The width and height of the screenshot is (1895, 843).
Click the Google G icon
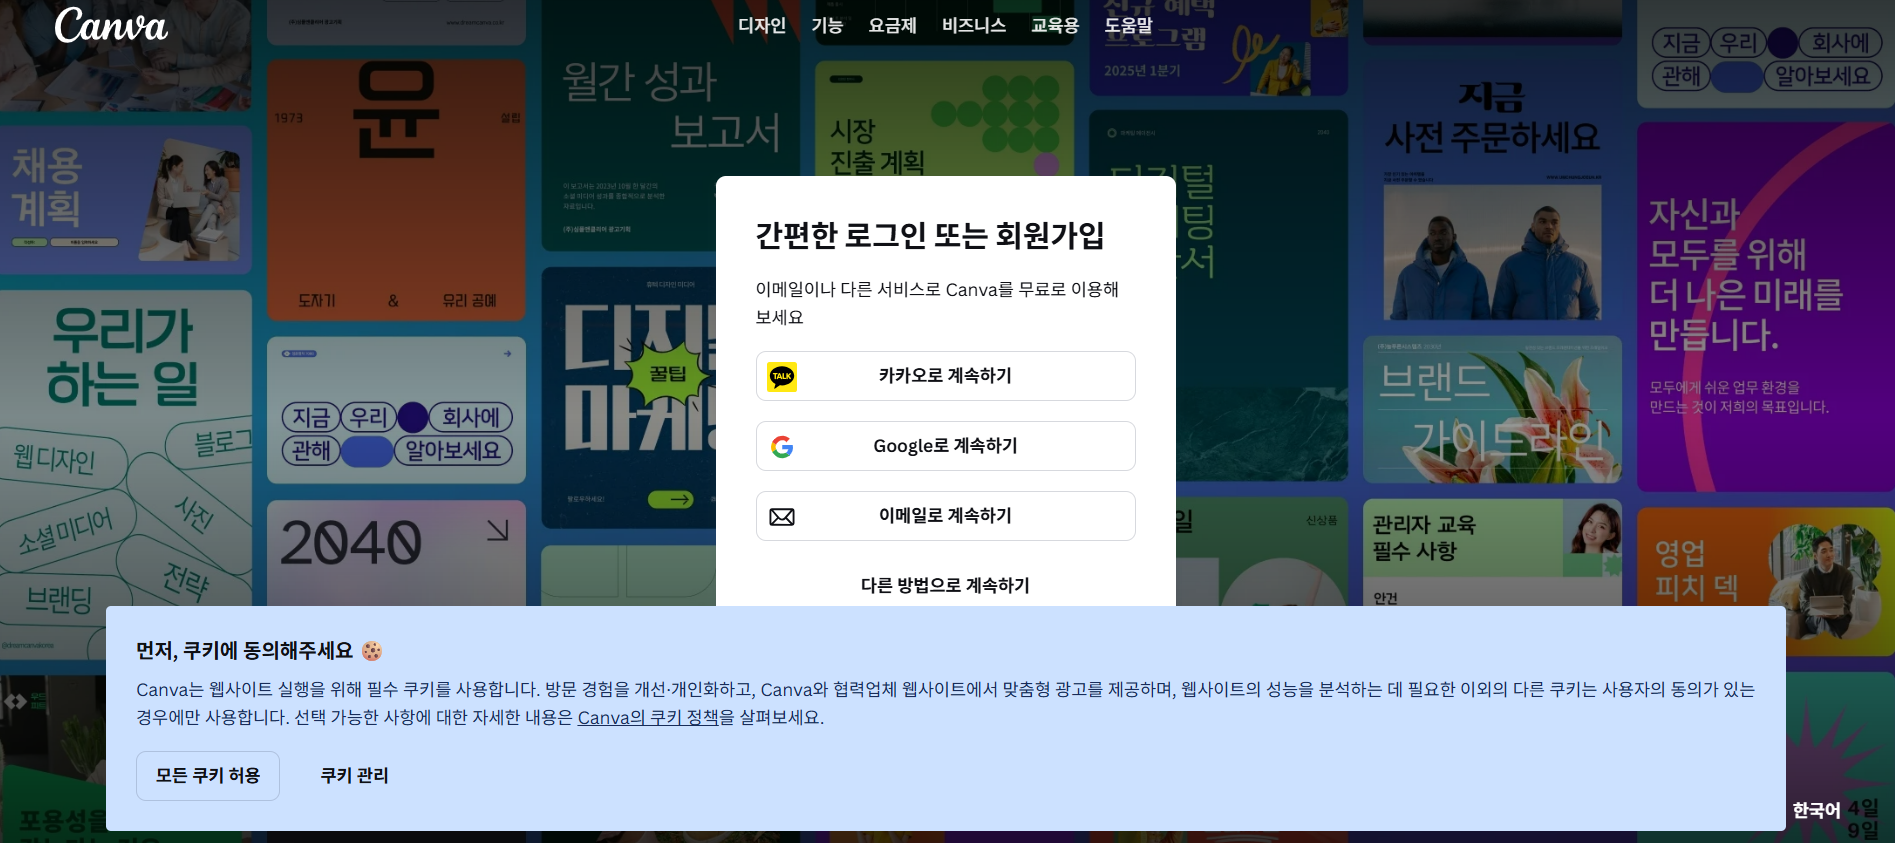click(x=782, y=446)
